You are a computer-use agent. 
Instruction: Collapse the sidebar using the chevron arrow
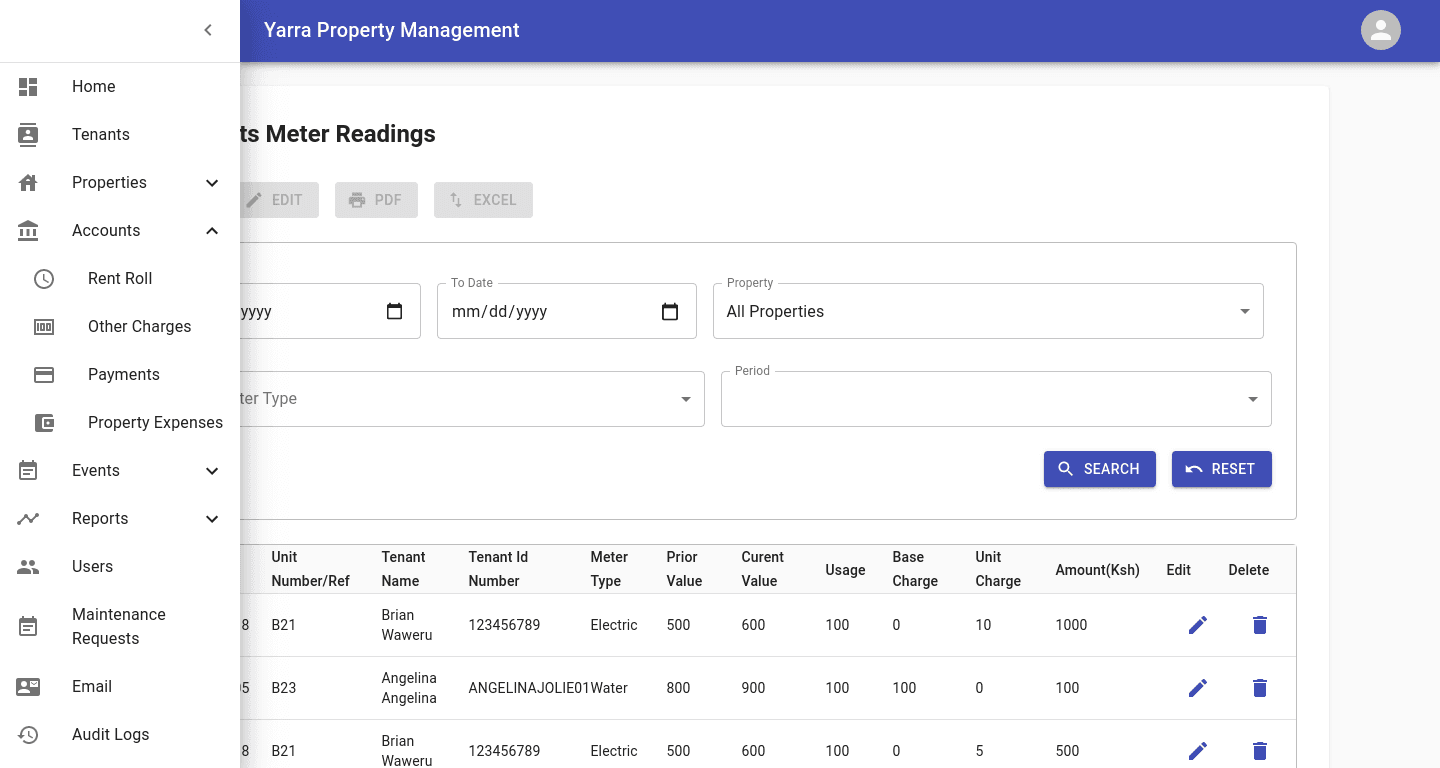208,30
